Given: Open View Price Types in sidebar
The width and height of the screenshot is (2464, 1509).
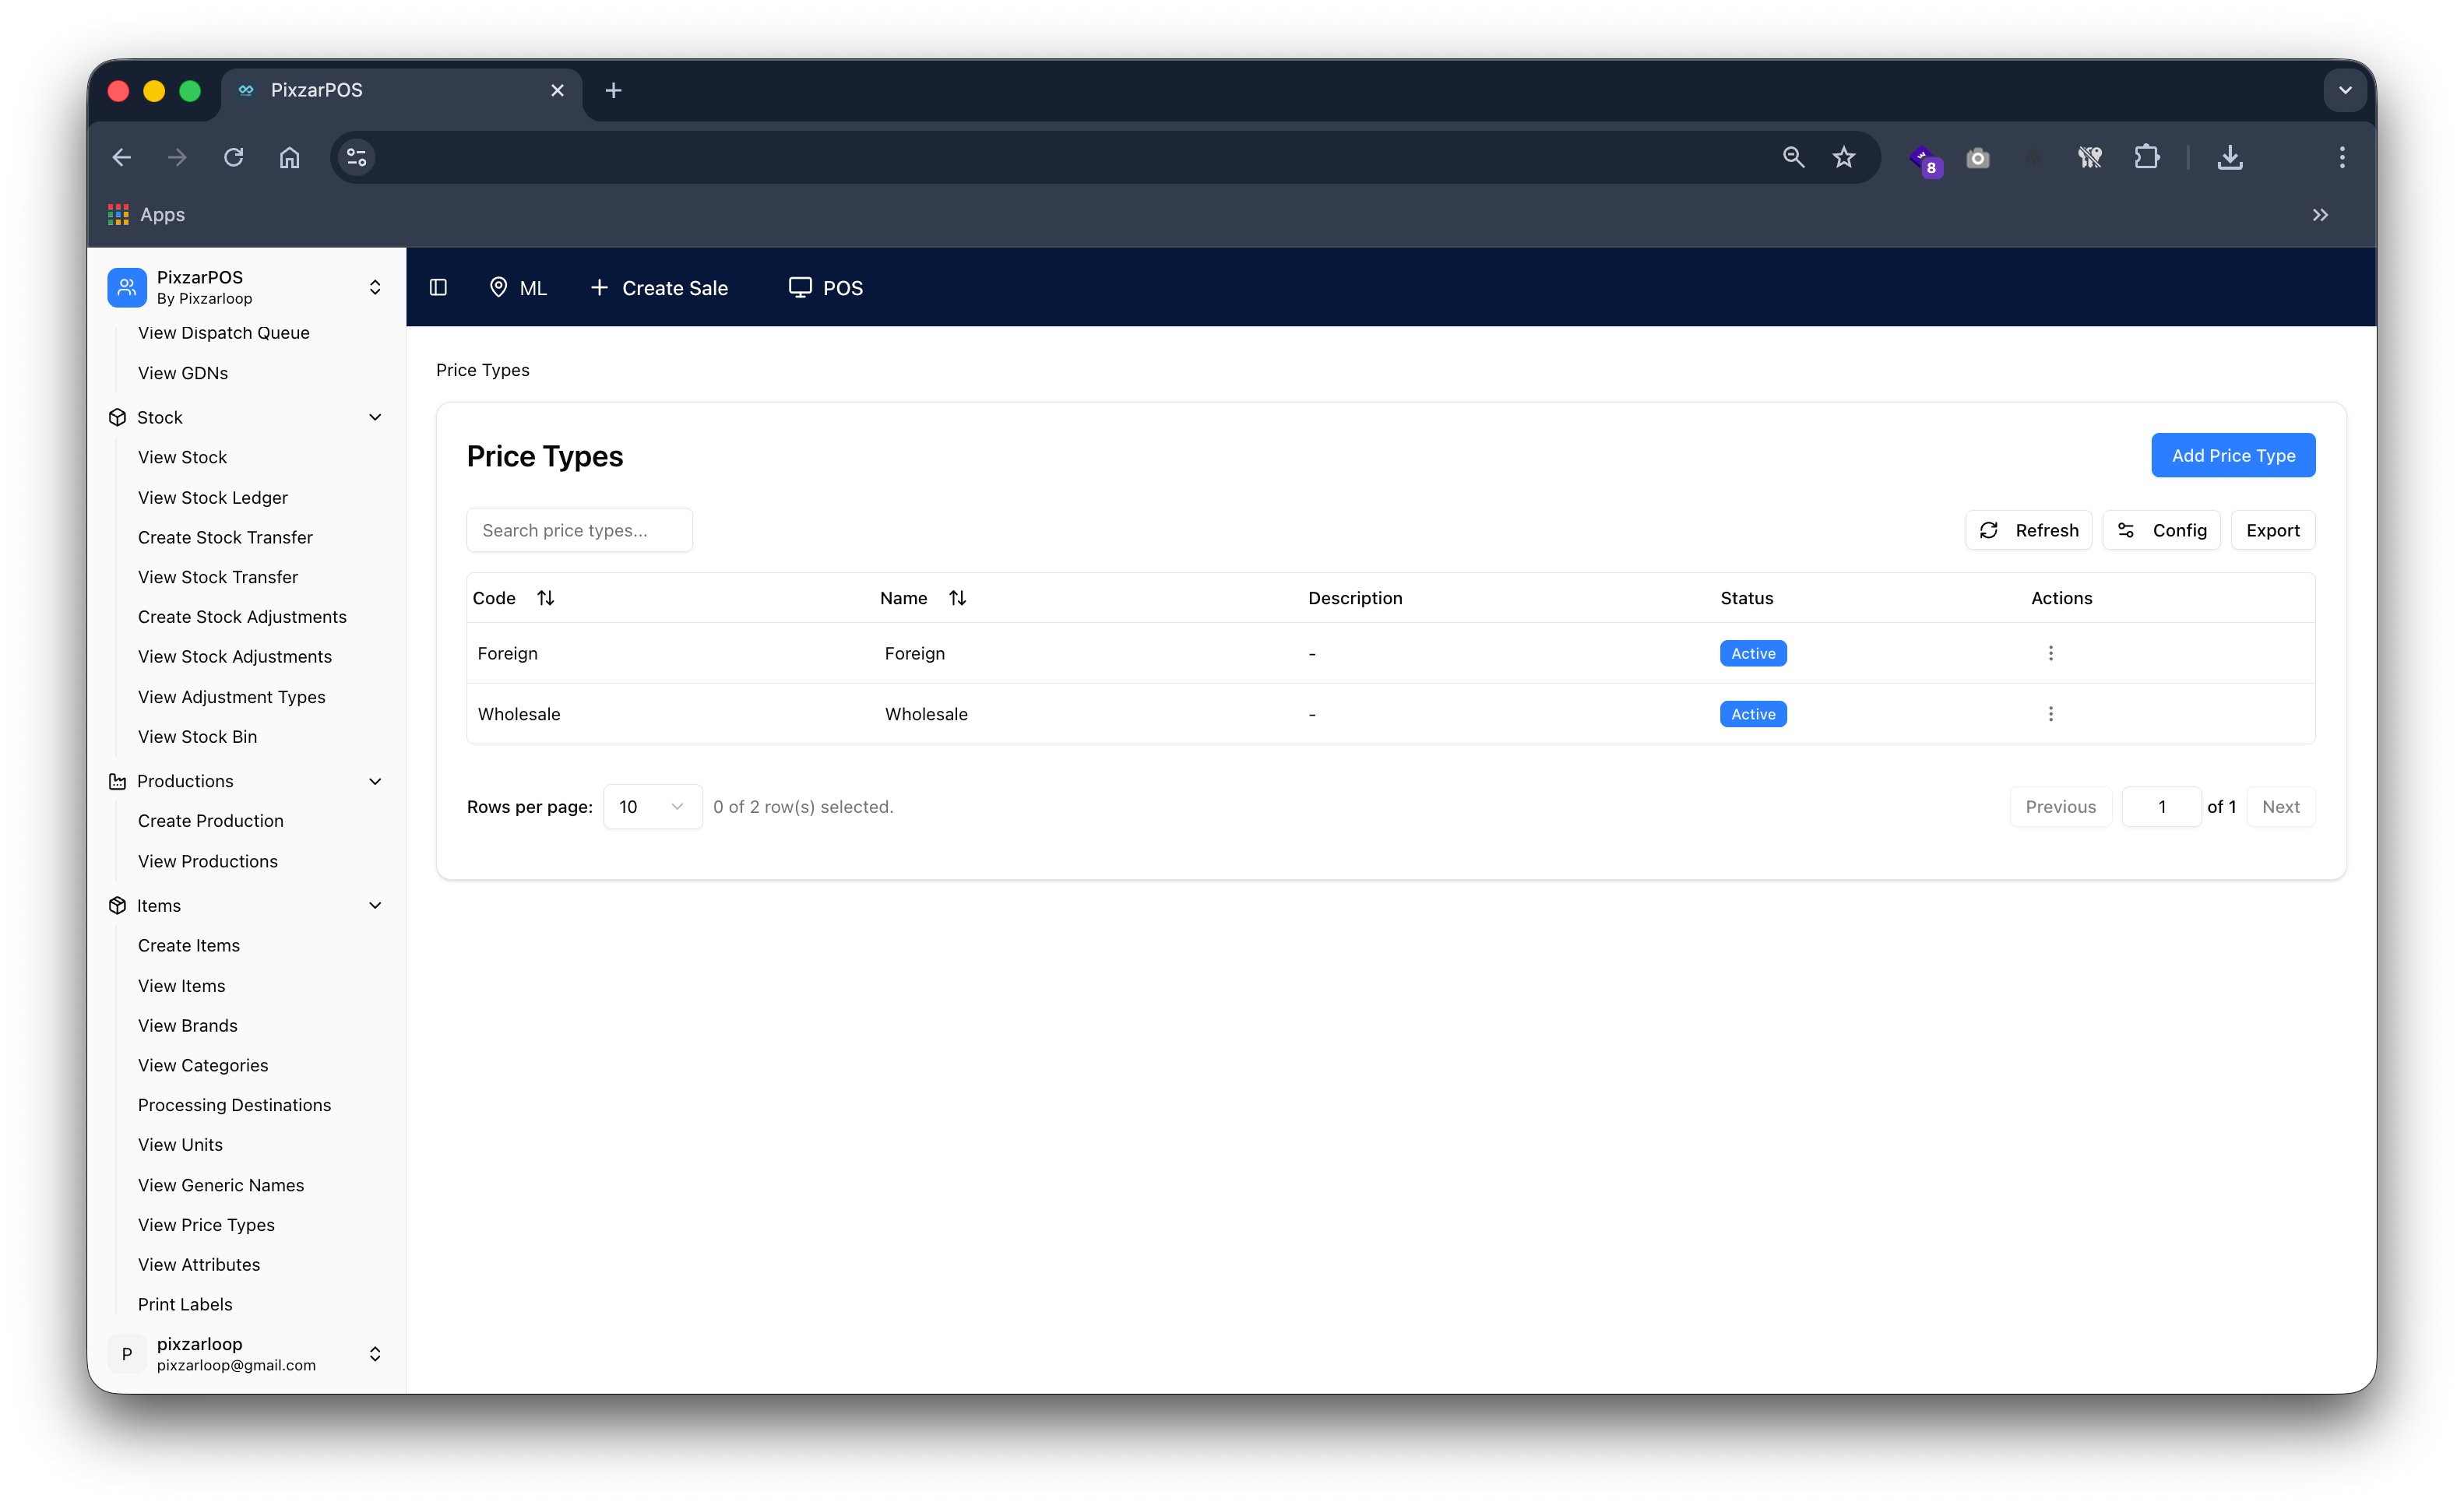Looking at the screenshot, I should point(206,1224).
